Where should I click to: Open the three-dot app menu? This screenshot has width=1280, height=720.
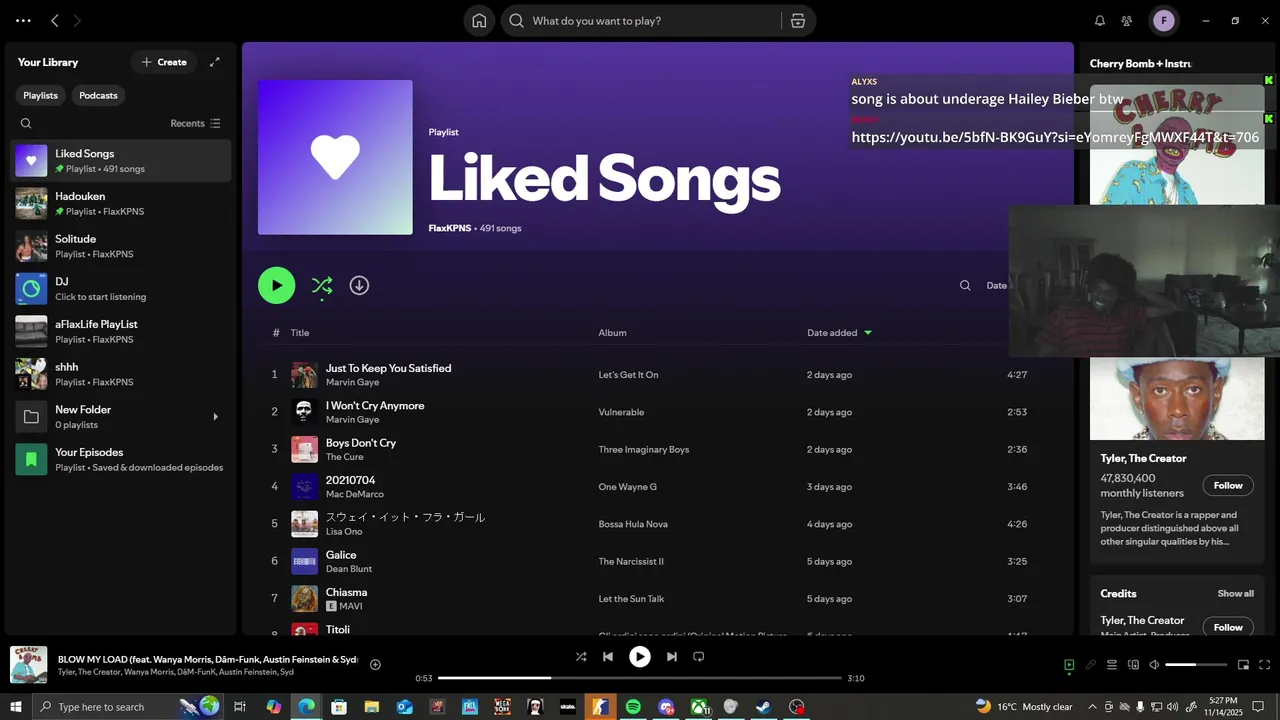pyautogui.click(x=23, y=21)
